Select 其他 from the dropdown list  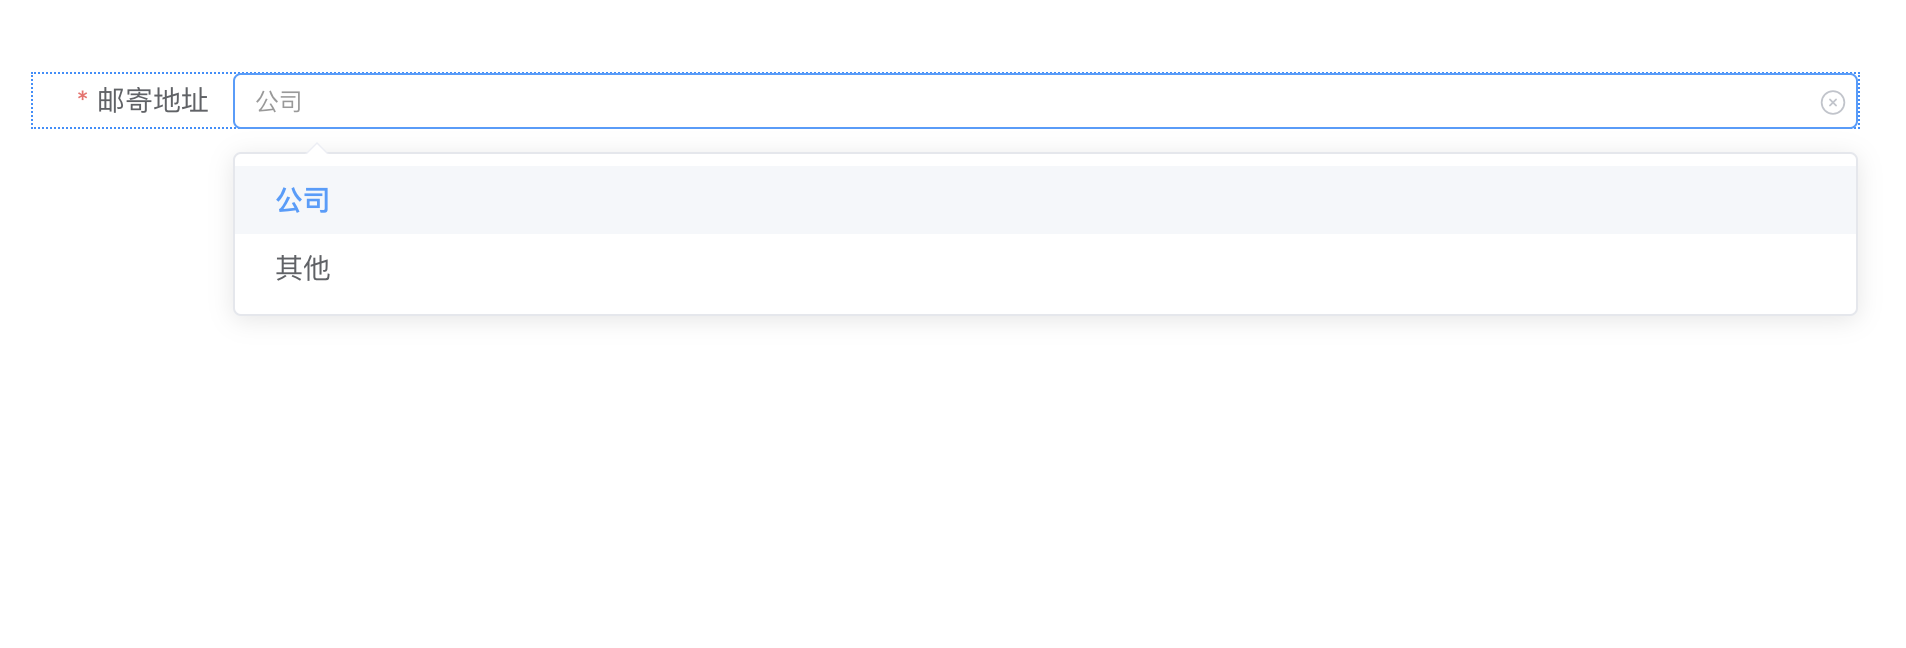click(x=302, y=268)
